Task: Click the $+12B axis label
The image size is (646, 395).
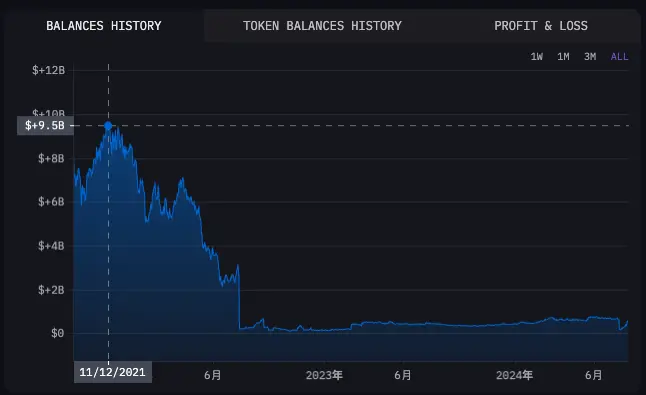Action: pyautogui.click(x=49, y=70)
